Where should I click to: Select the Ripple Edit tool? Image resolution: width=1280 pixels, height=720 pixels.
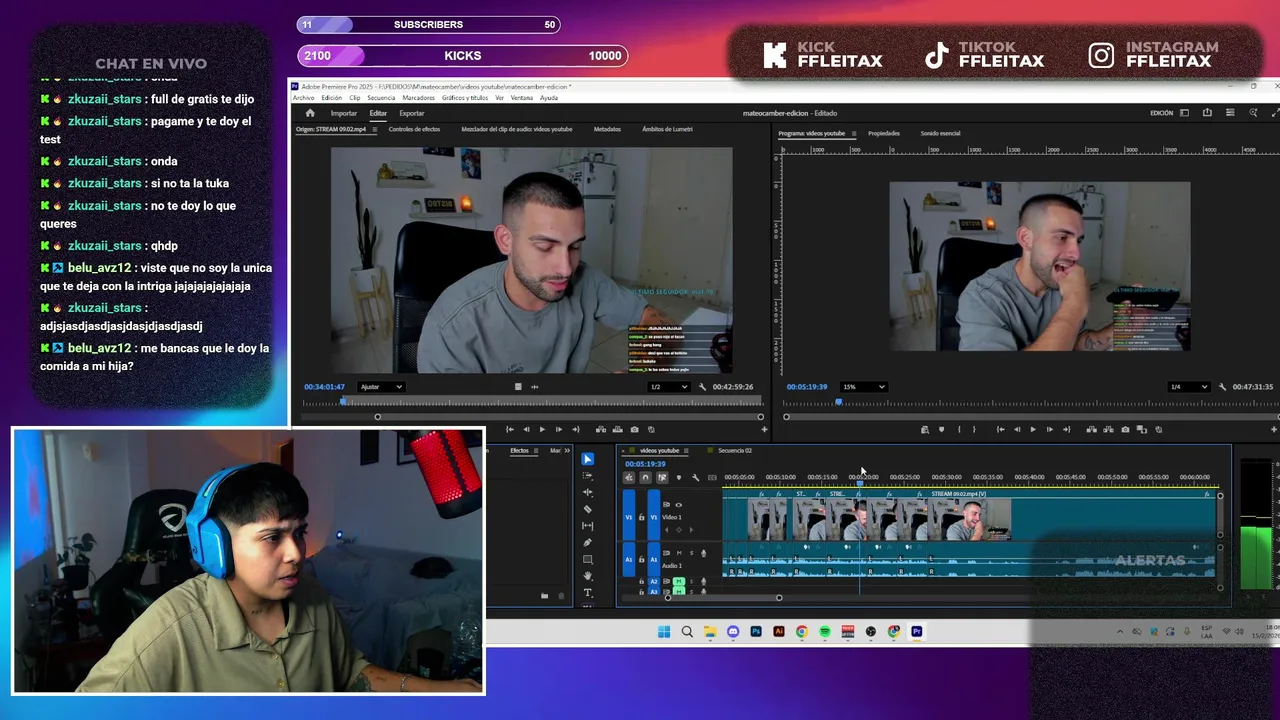pos(588,493)
